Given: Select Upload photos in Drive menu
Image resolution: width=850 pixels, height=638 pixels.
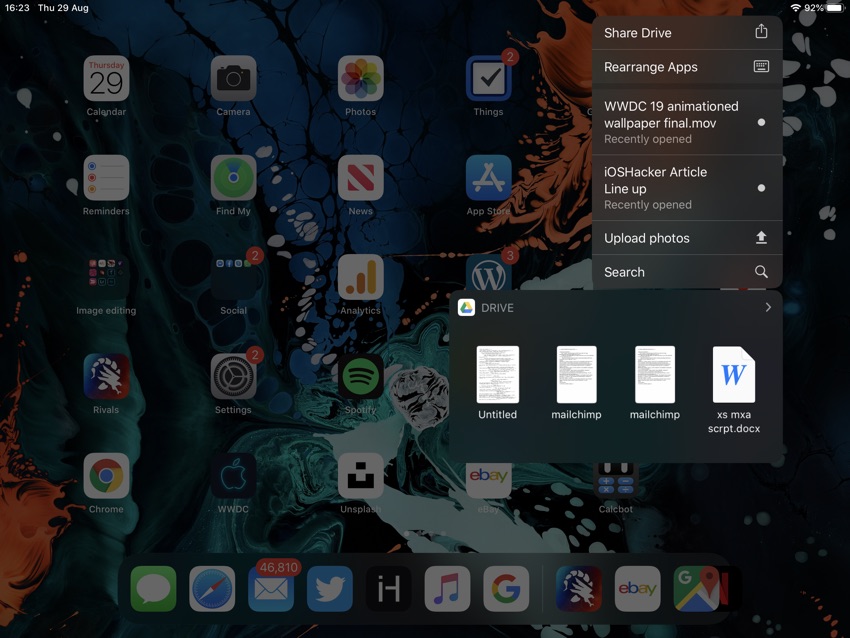Looking at the screenshot, I should click(x=687, y=238).
